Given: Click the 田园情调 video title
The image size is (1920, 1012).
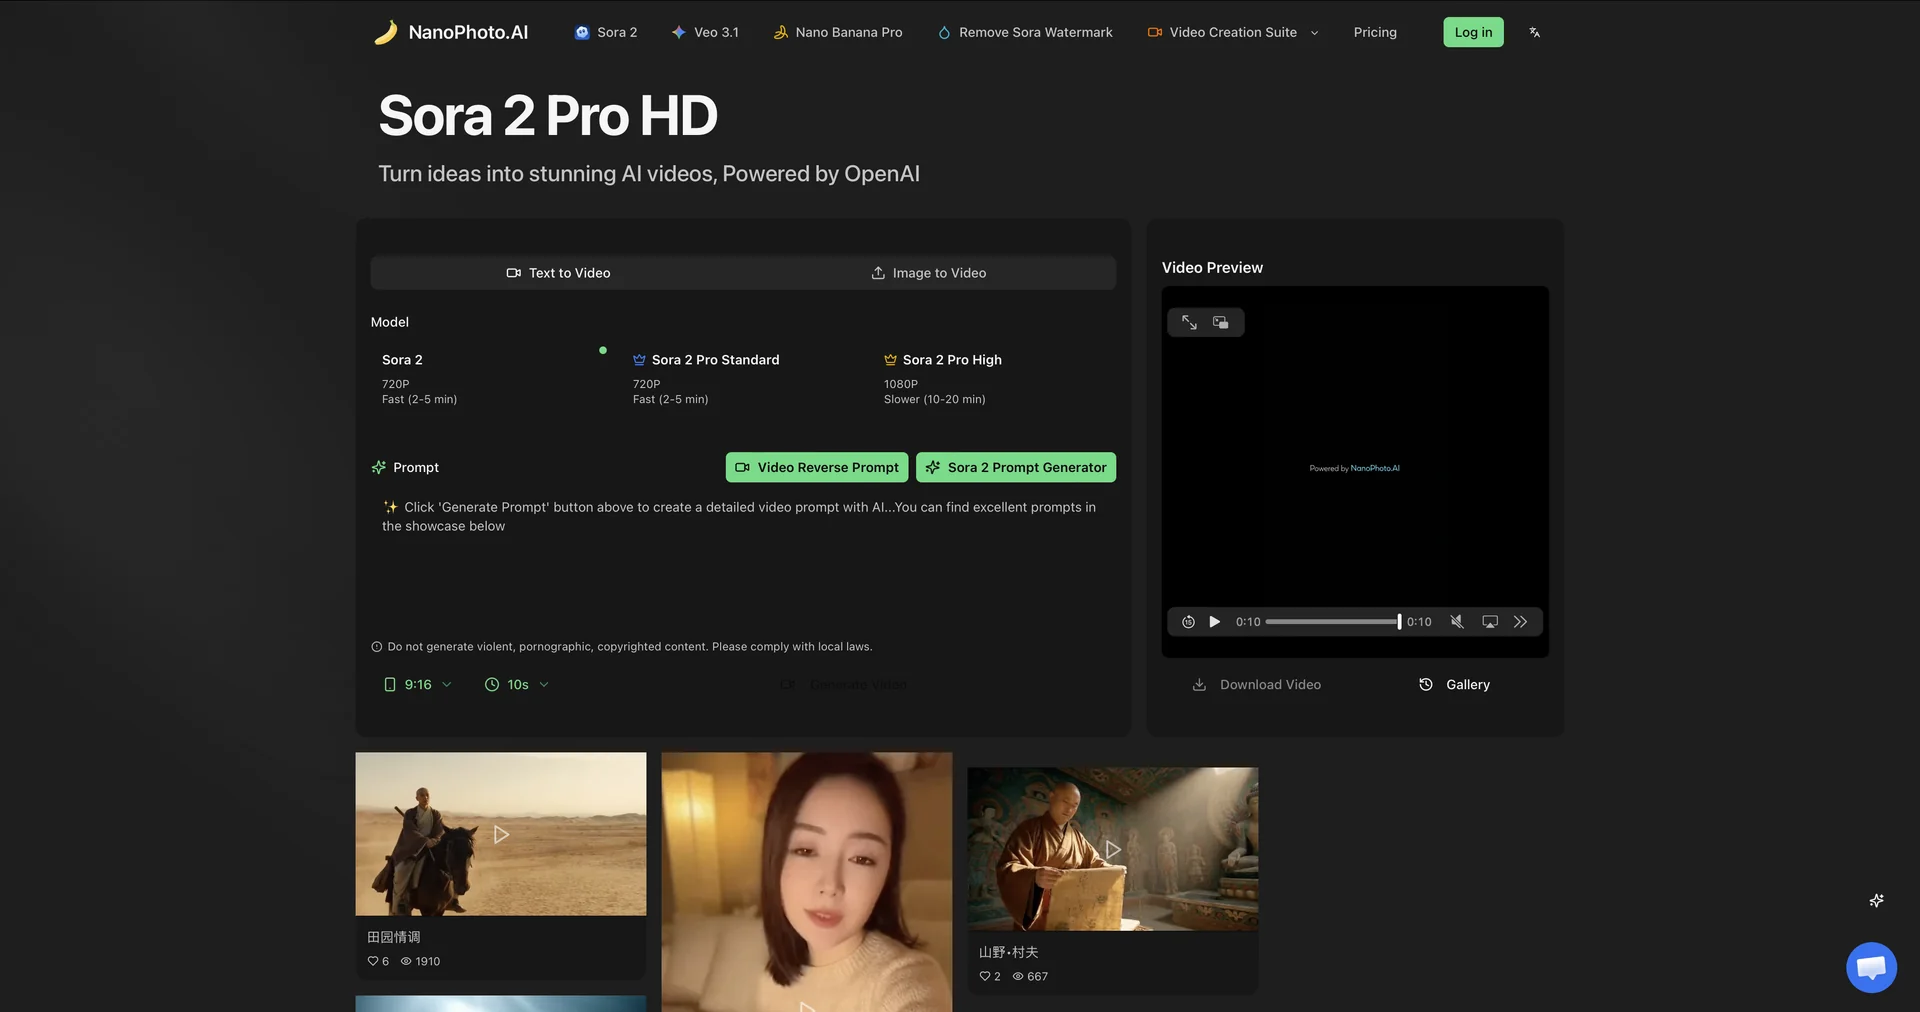Looking at the screenshot, I should click(394, 937).
